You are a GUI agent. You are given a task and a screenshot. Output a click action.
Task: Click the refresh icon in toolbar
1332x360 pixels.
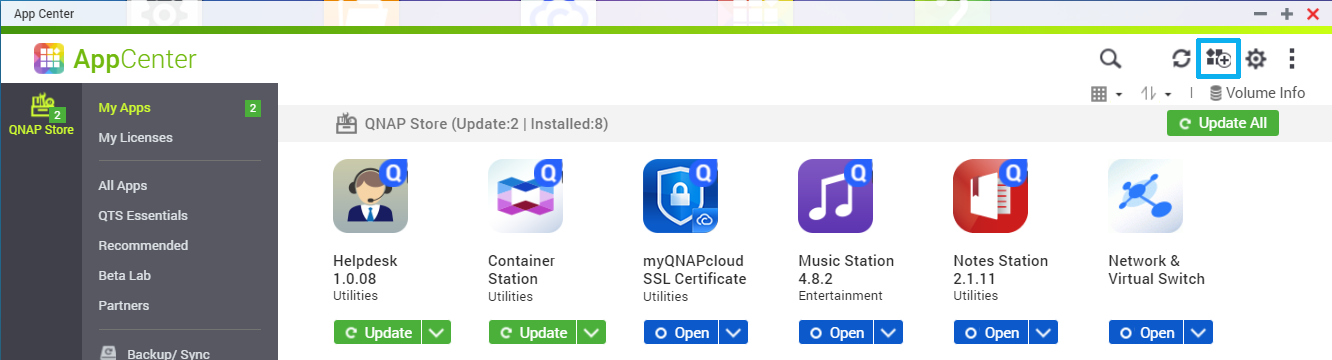point(1181,59)
